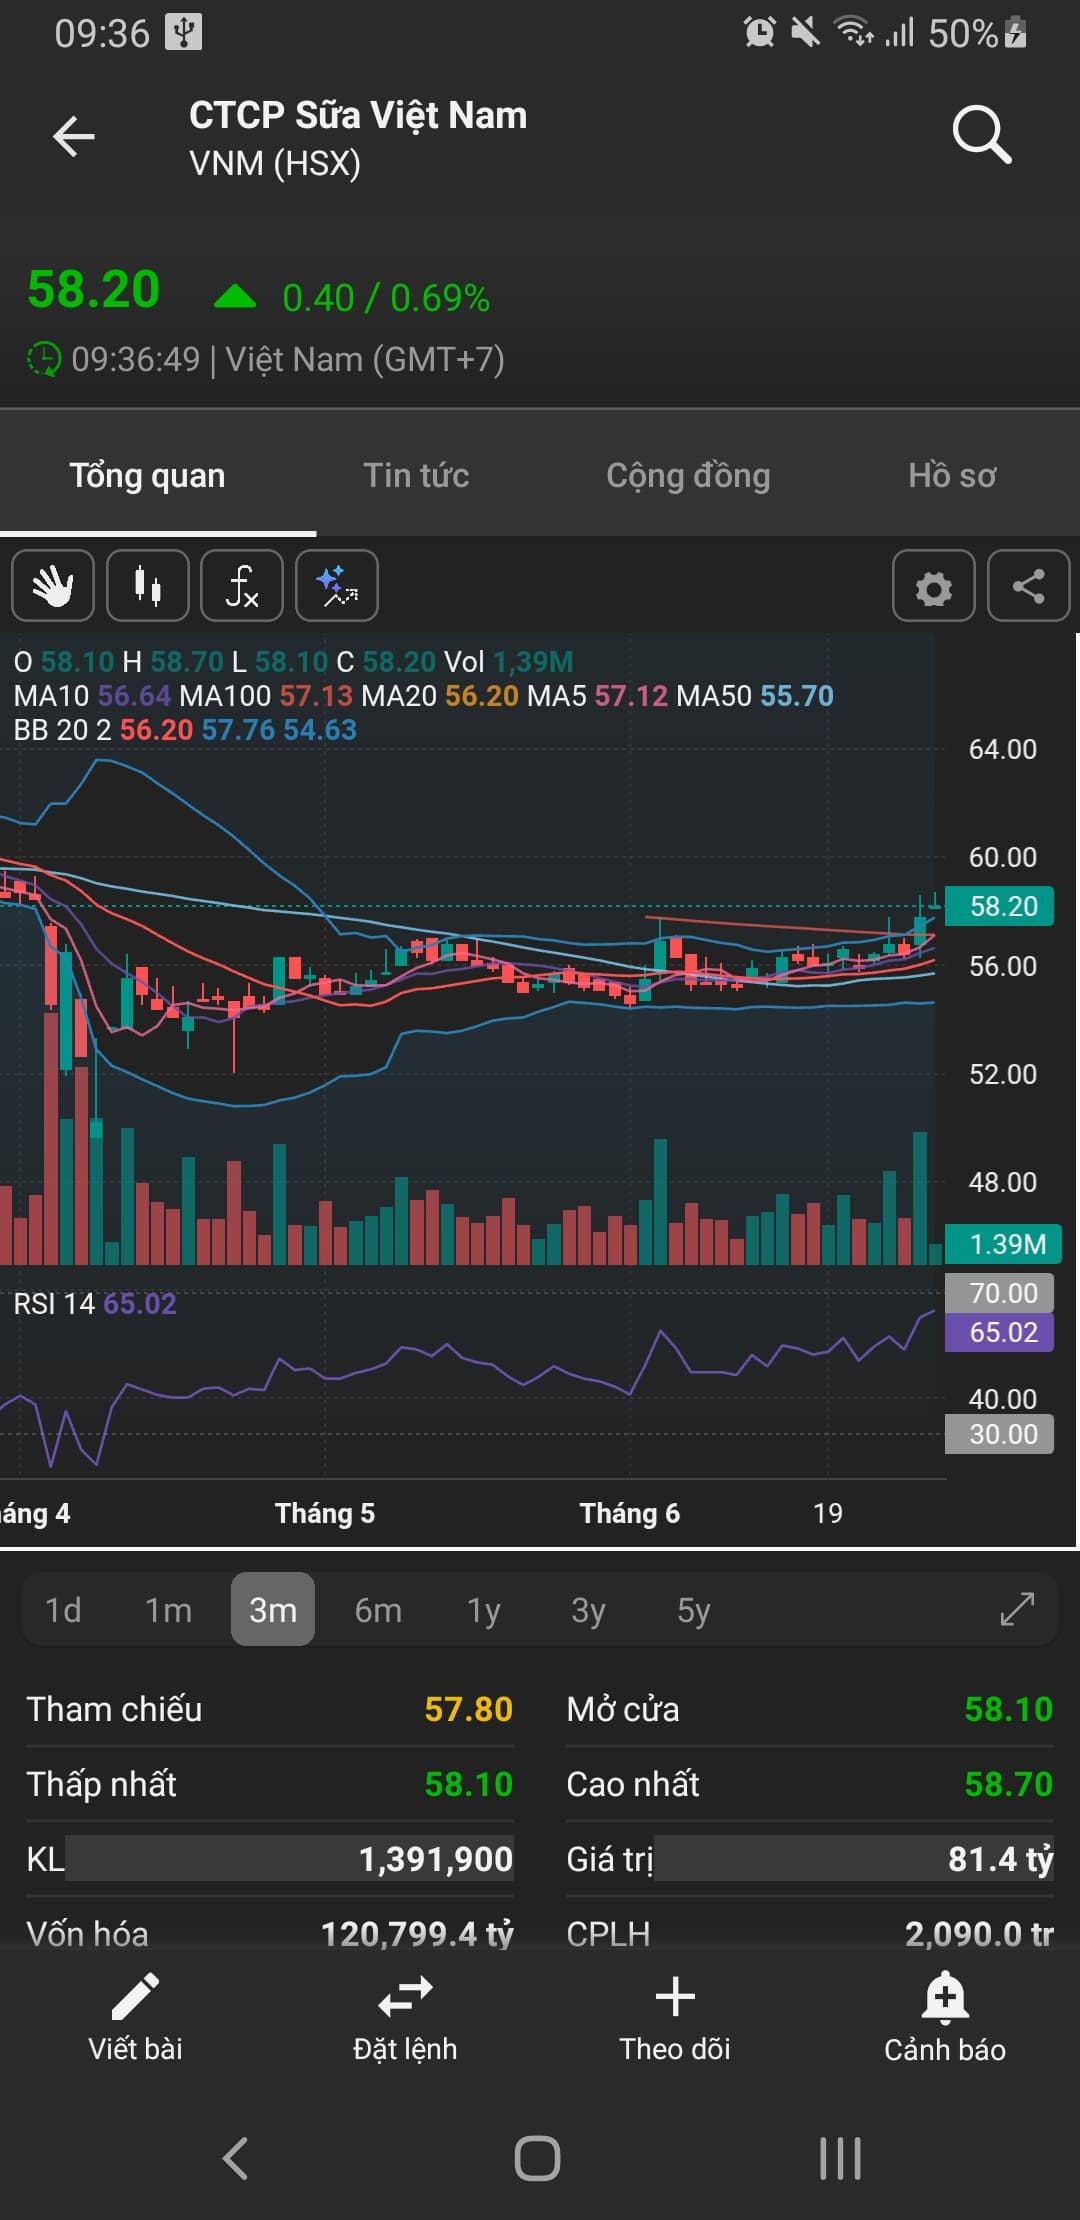Go to the Hồ sơ tab

952,476
